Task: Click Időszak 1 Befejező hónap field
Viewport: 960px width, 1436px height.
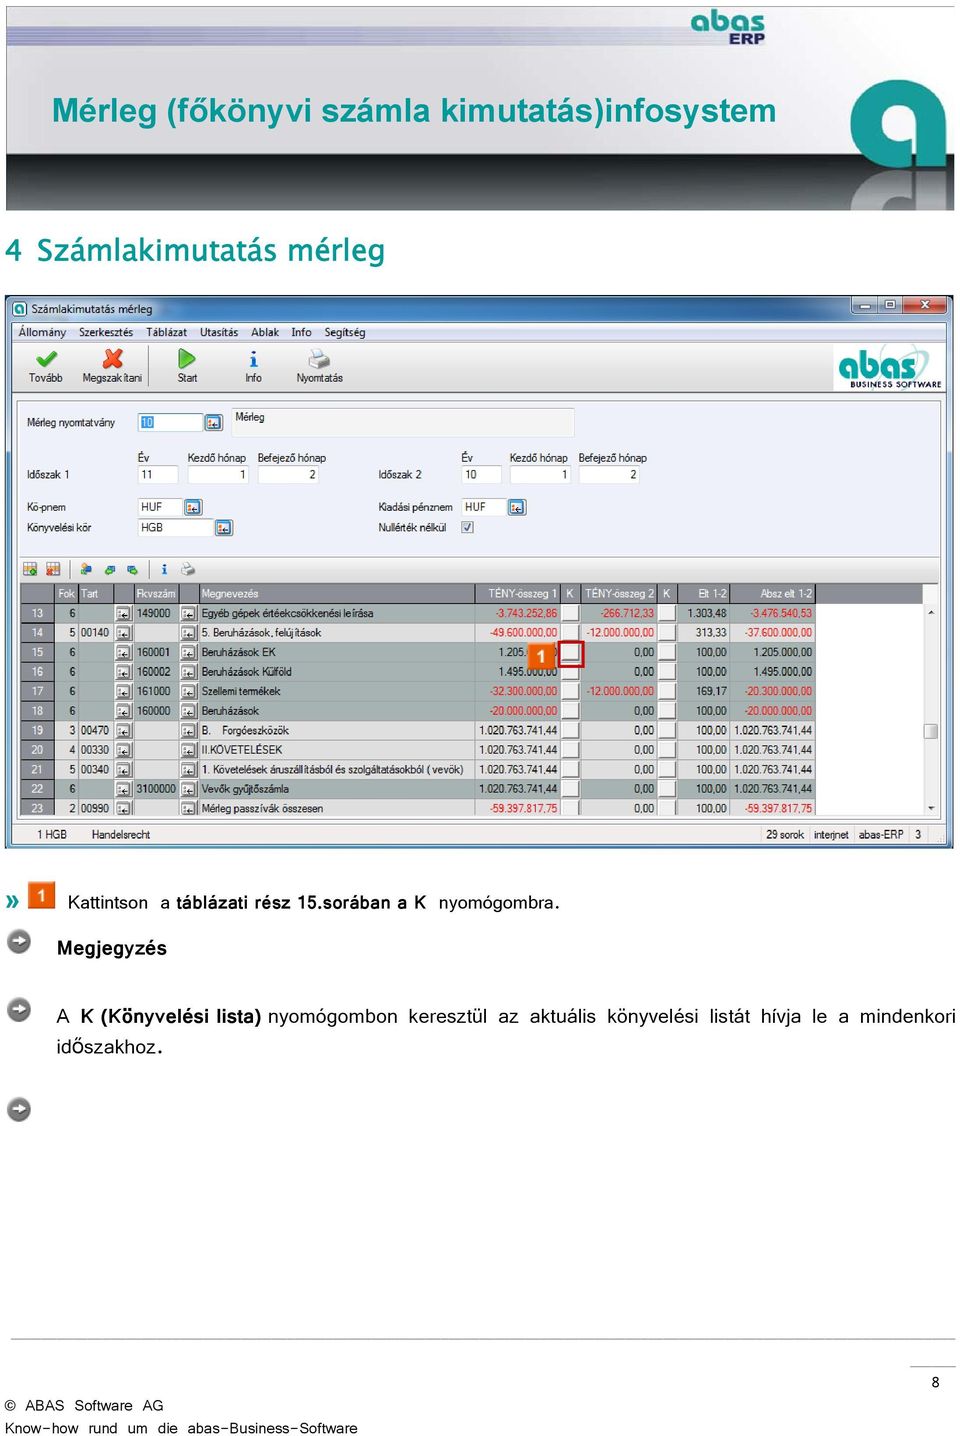Action: 288,475
